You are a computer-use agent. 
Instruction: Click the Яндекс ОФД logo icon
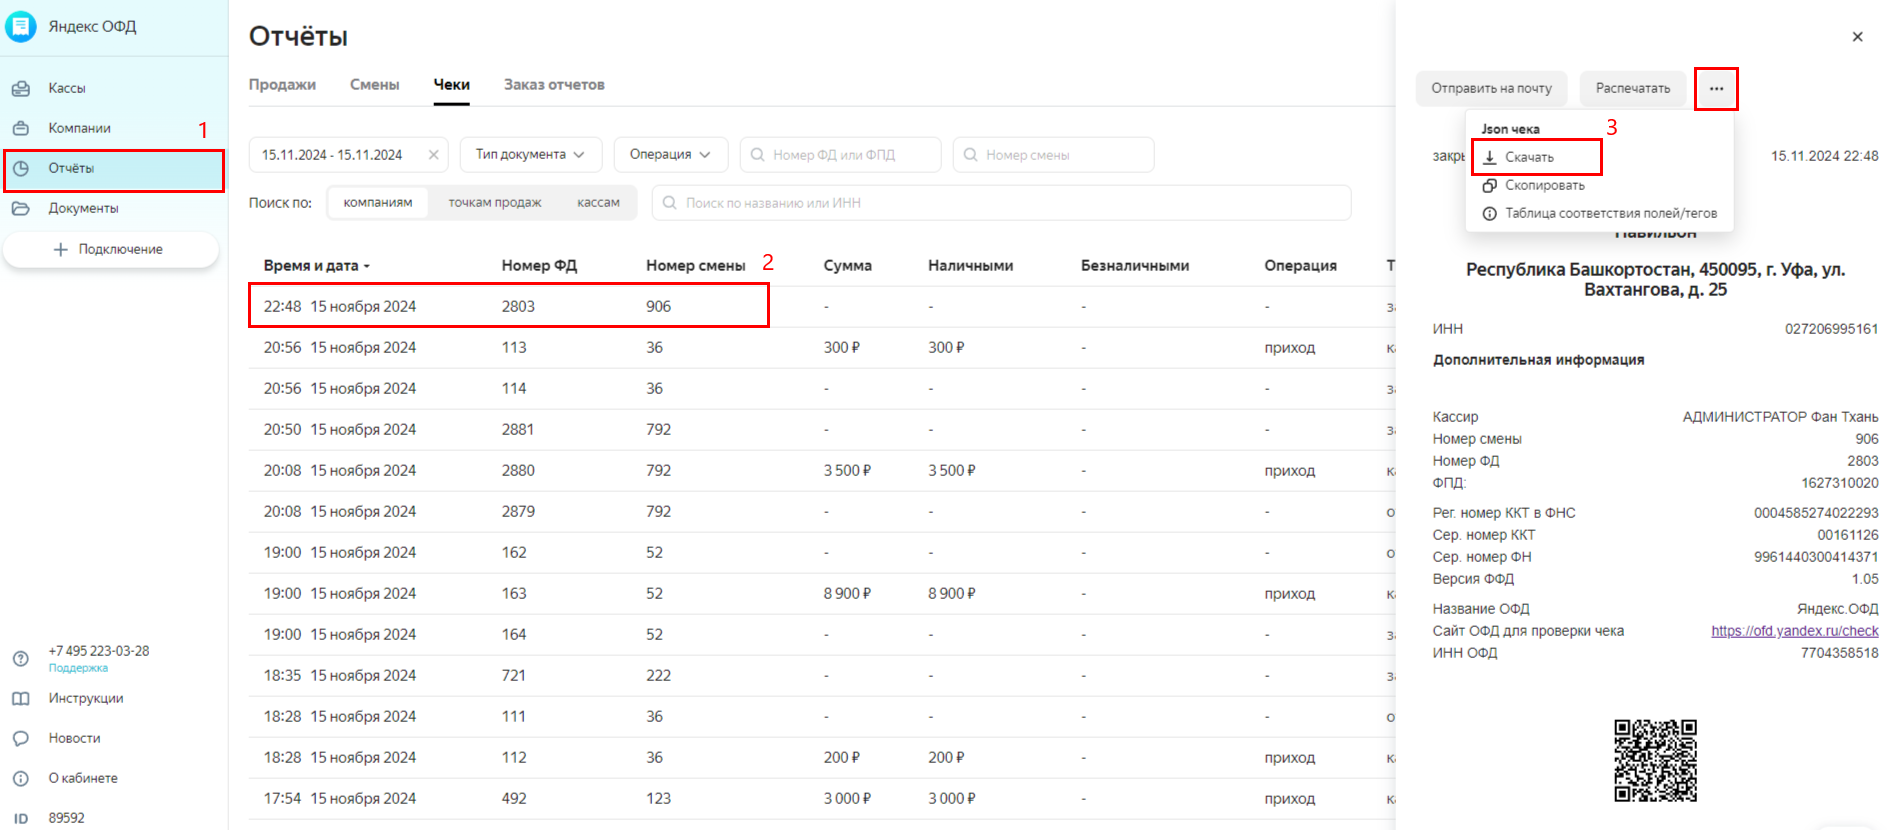click(x=21, y=26)
